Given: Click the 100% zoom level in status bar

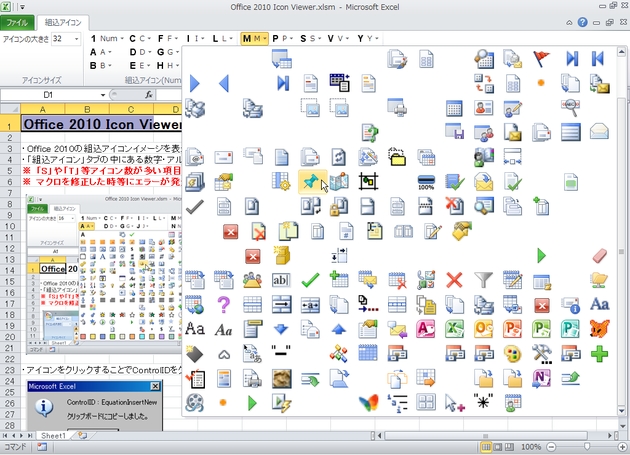Looking at the screenshot, I should (x=531, y=447).
